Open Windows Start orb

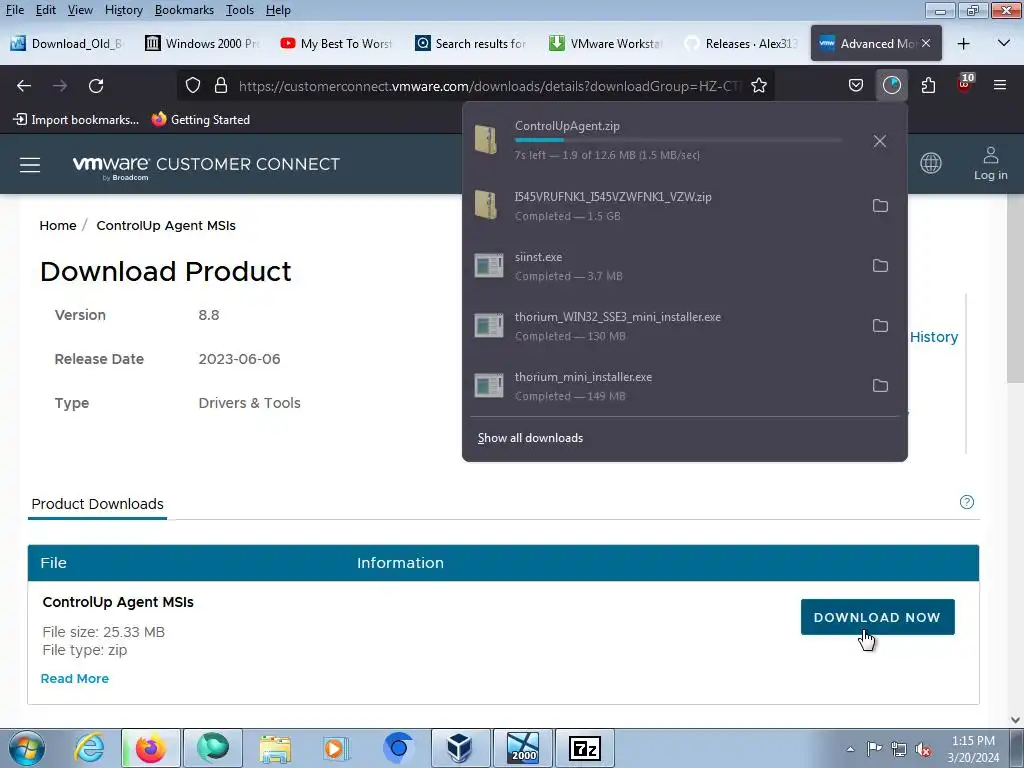click(x=27, y=748)
